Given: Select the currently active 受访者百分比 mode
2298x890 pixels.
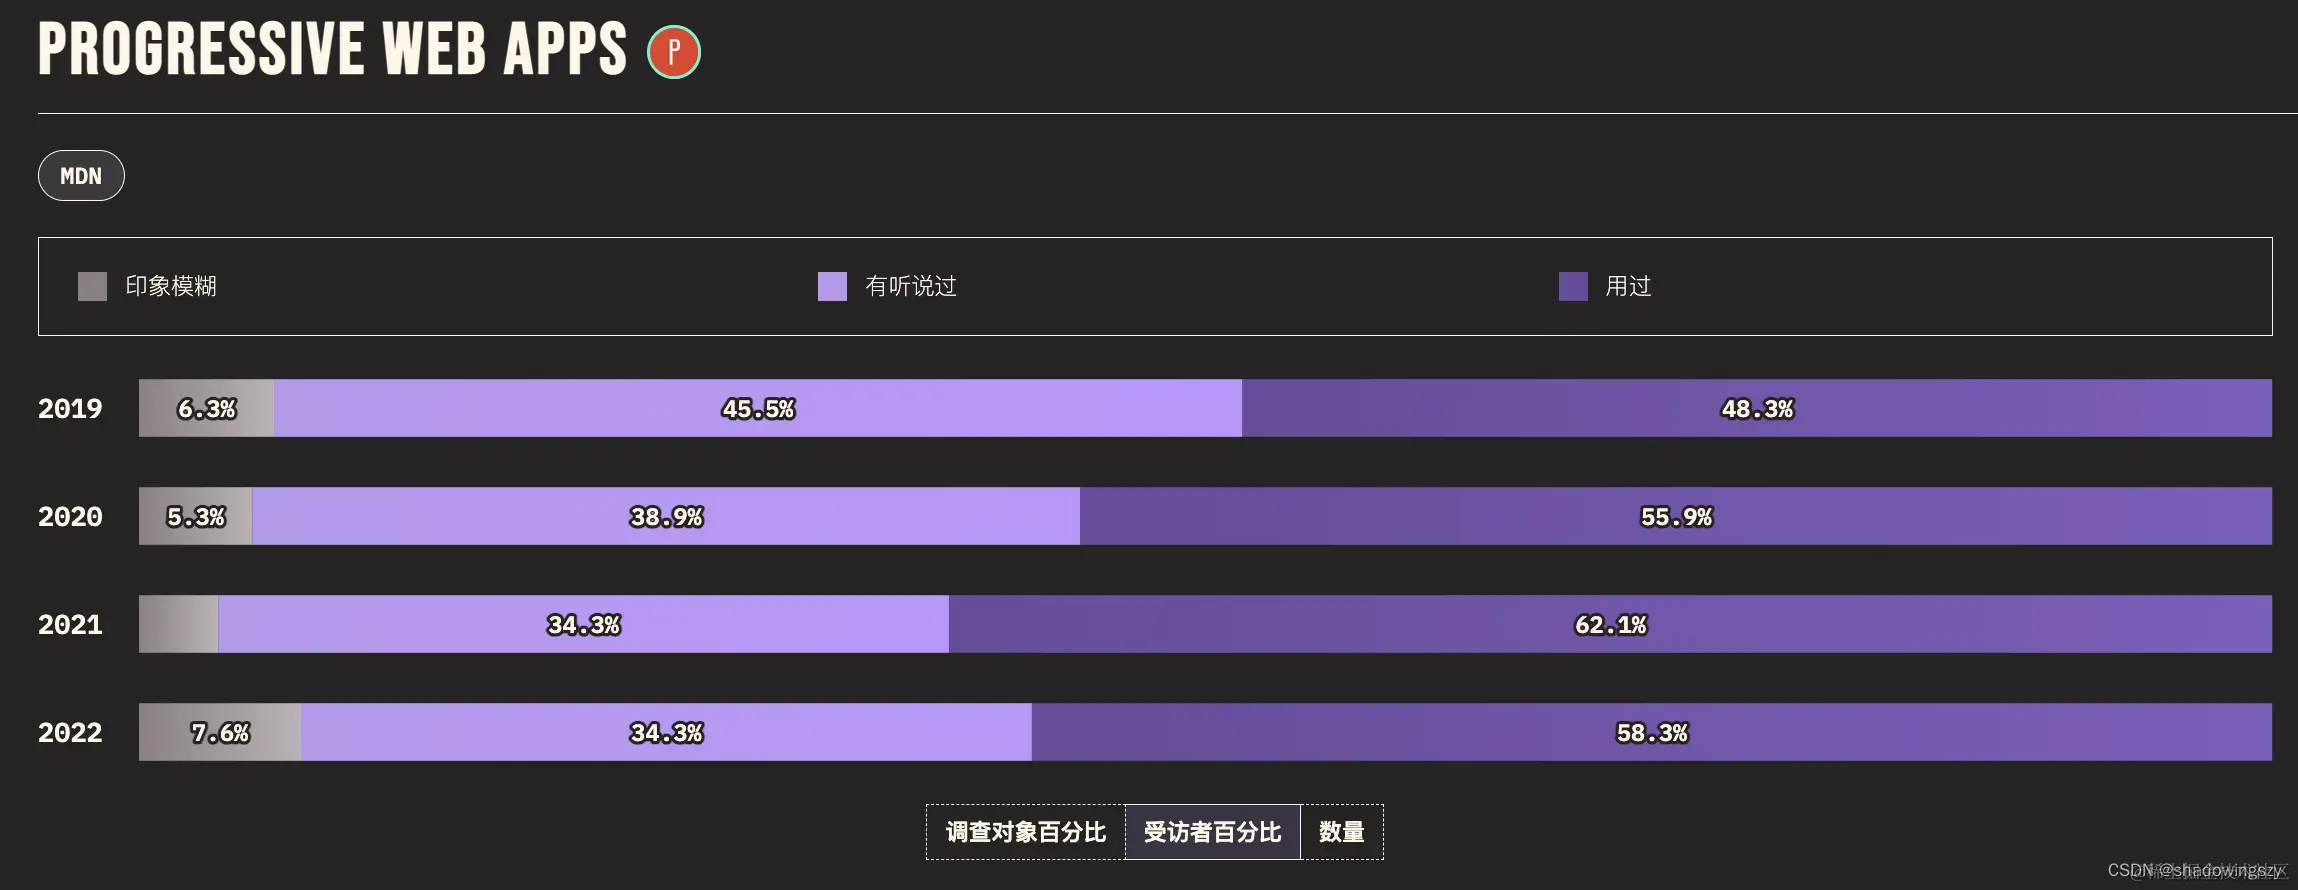Looking at the screenshot, I should (1214, 831).
